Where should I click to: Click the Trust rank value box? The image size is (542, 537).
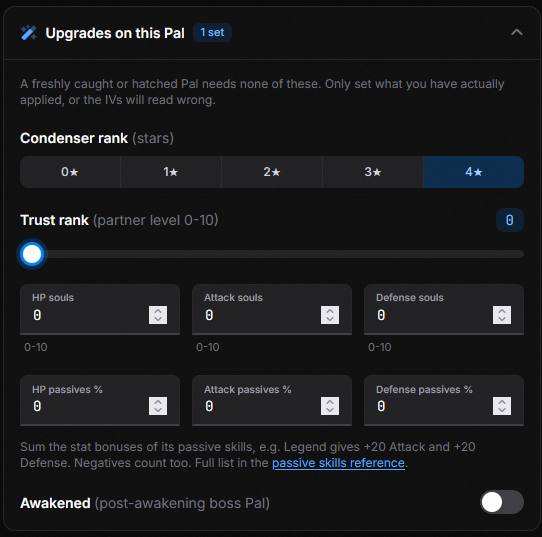[510, 220]
